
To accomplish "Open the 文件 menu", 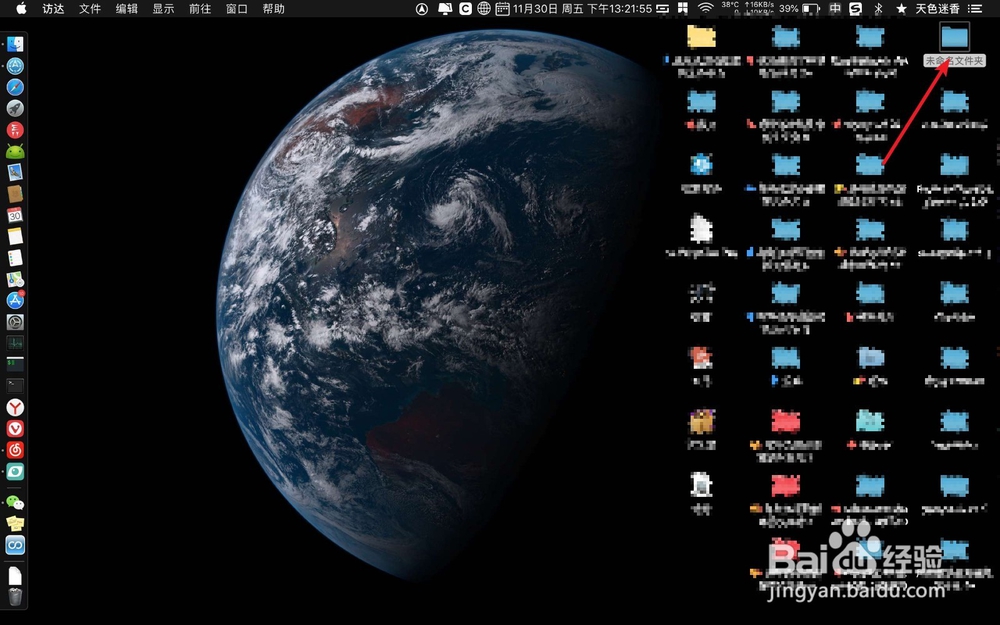I will (90, 8).
